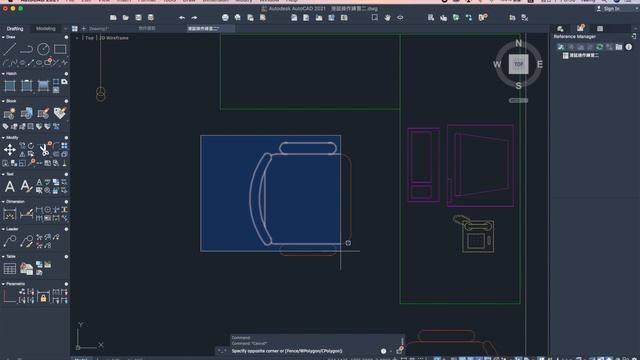Click the S compass letter on ViewCube
Screen dimensions: 640x360
[518, 86]
